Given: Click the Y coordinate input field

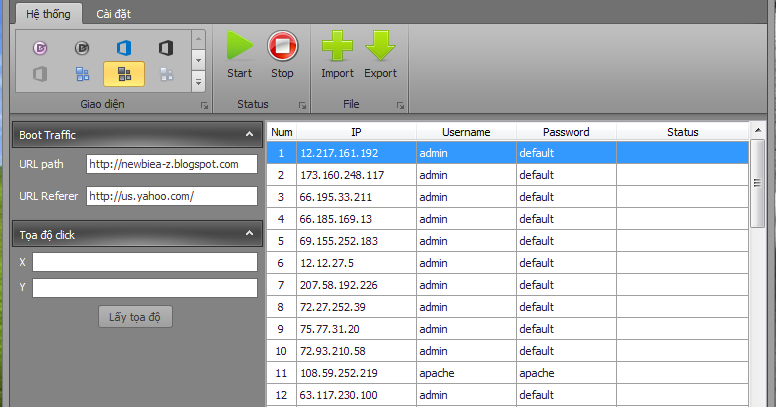Looking at the screenshot, I should 145,287.
